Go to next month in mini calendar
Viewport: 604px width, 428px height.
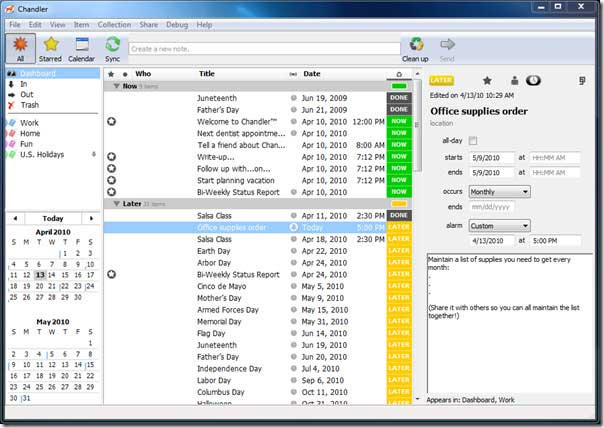click(x=91, y=218)
